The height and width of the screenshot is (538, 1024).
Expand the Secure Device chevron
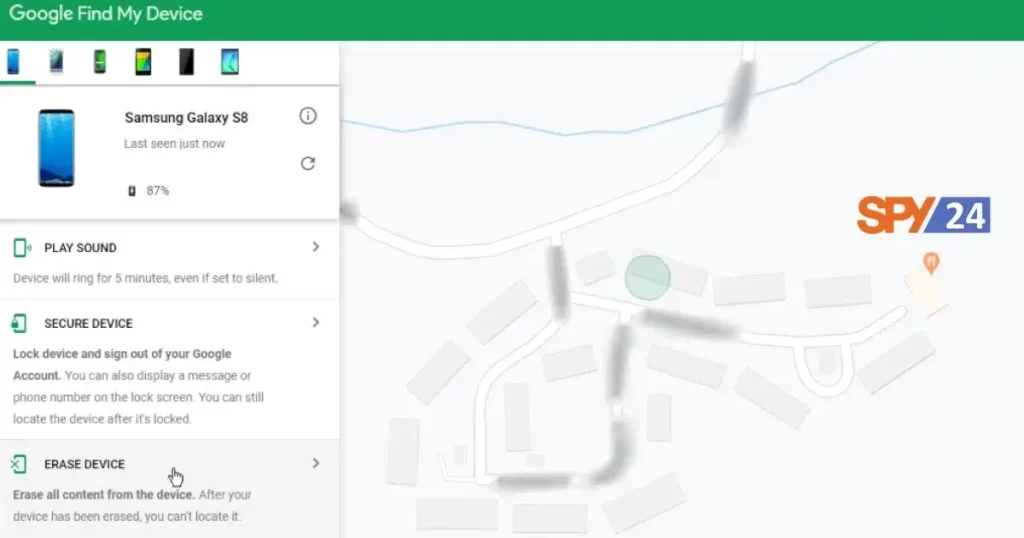[315, 323]
